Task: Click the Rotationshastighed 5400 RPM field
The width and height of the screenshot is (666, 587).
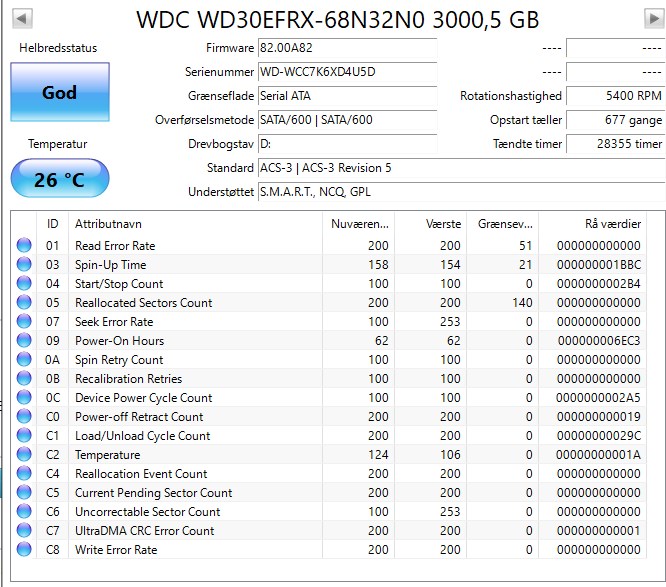Action: pyautogui.click(x=615, y=96)
